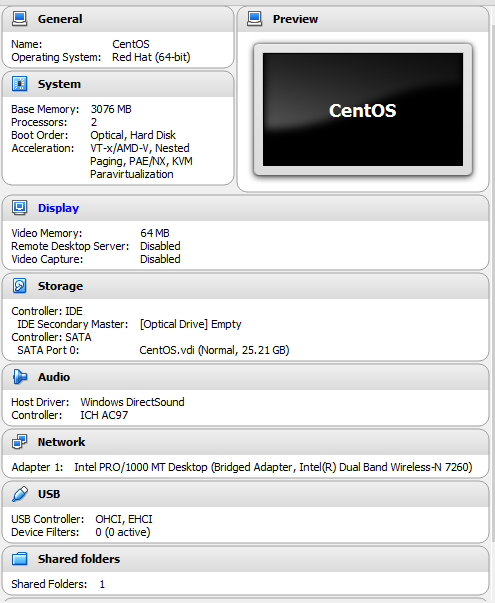Click the Controller: SATA row
This screenshot has width=495, height=603.
tap(51, 337)
